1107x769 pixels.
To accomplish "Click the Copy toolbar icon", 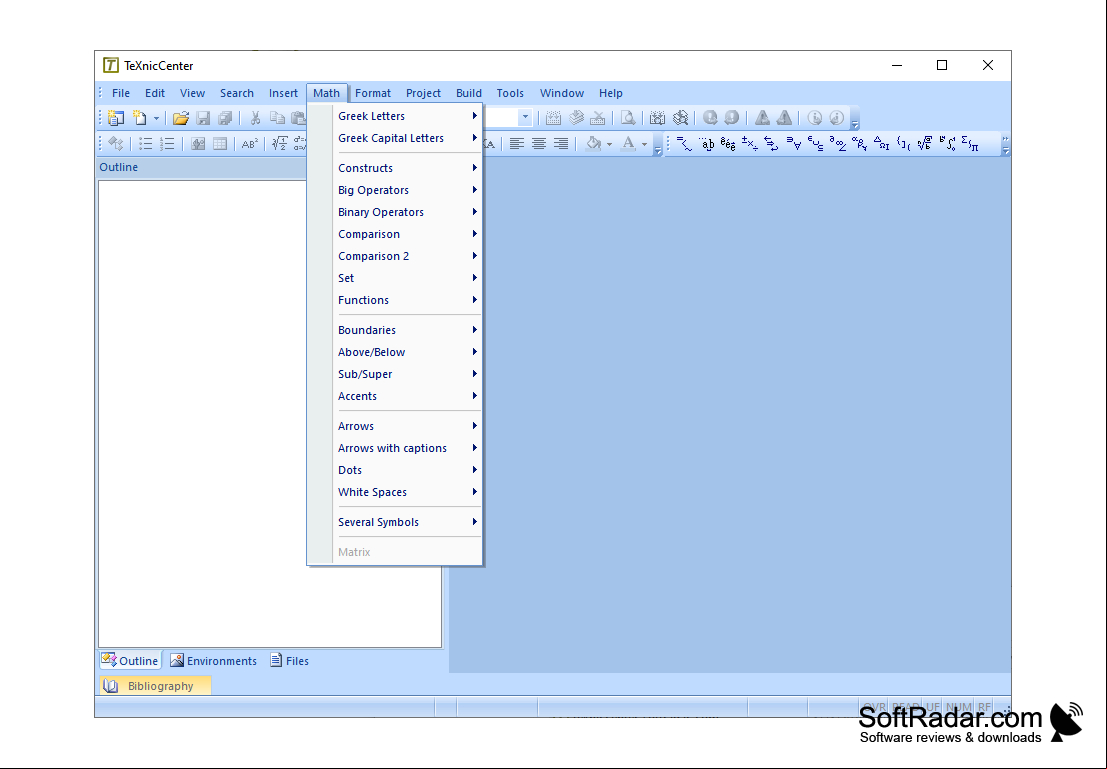I will point(277,118).
